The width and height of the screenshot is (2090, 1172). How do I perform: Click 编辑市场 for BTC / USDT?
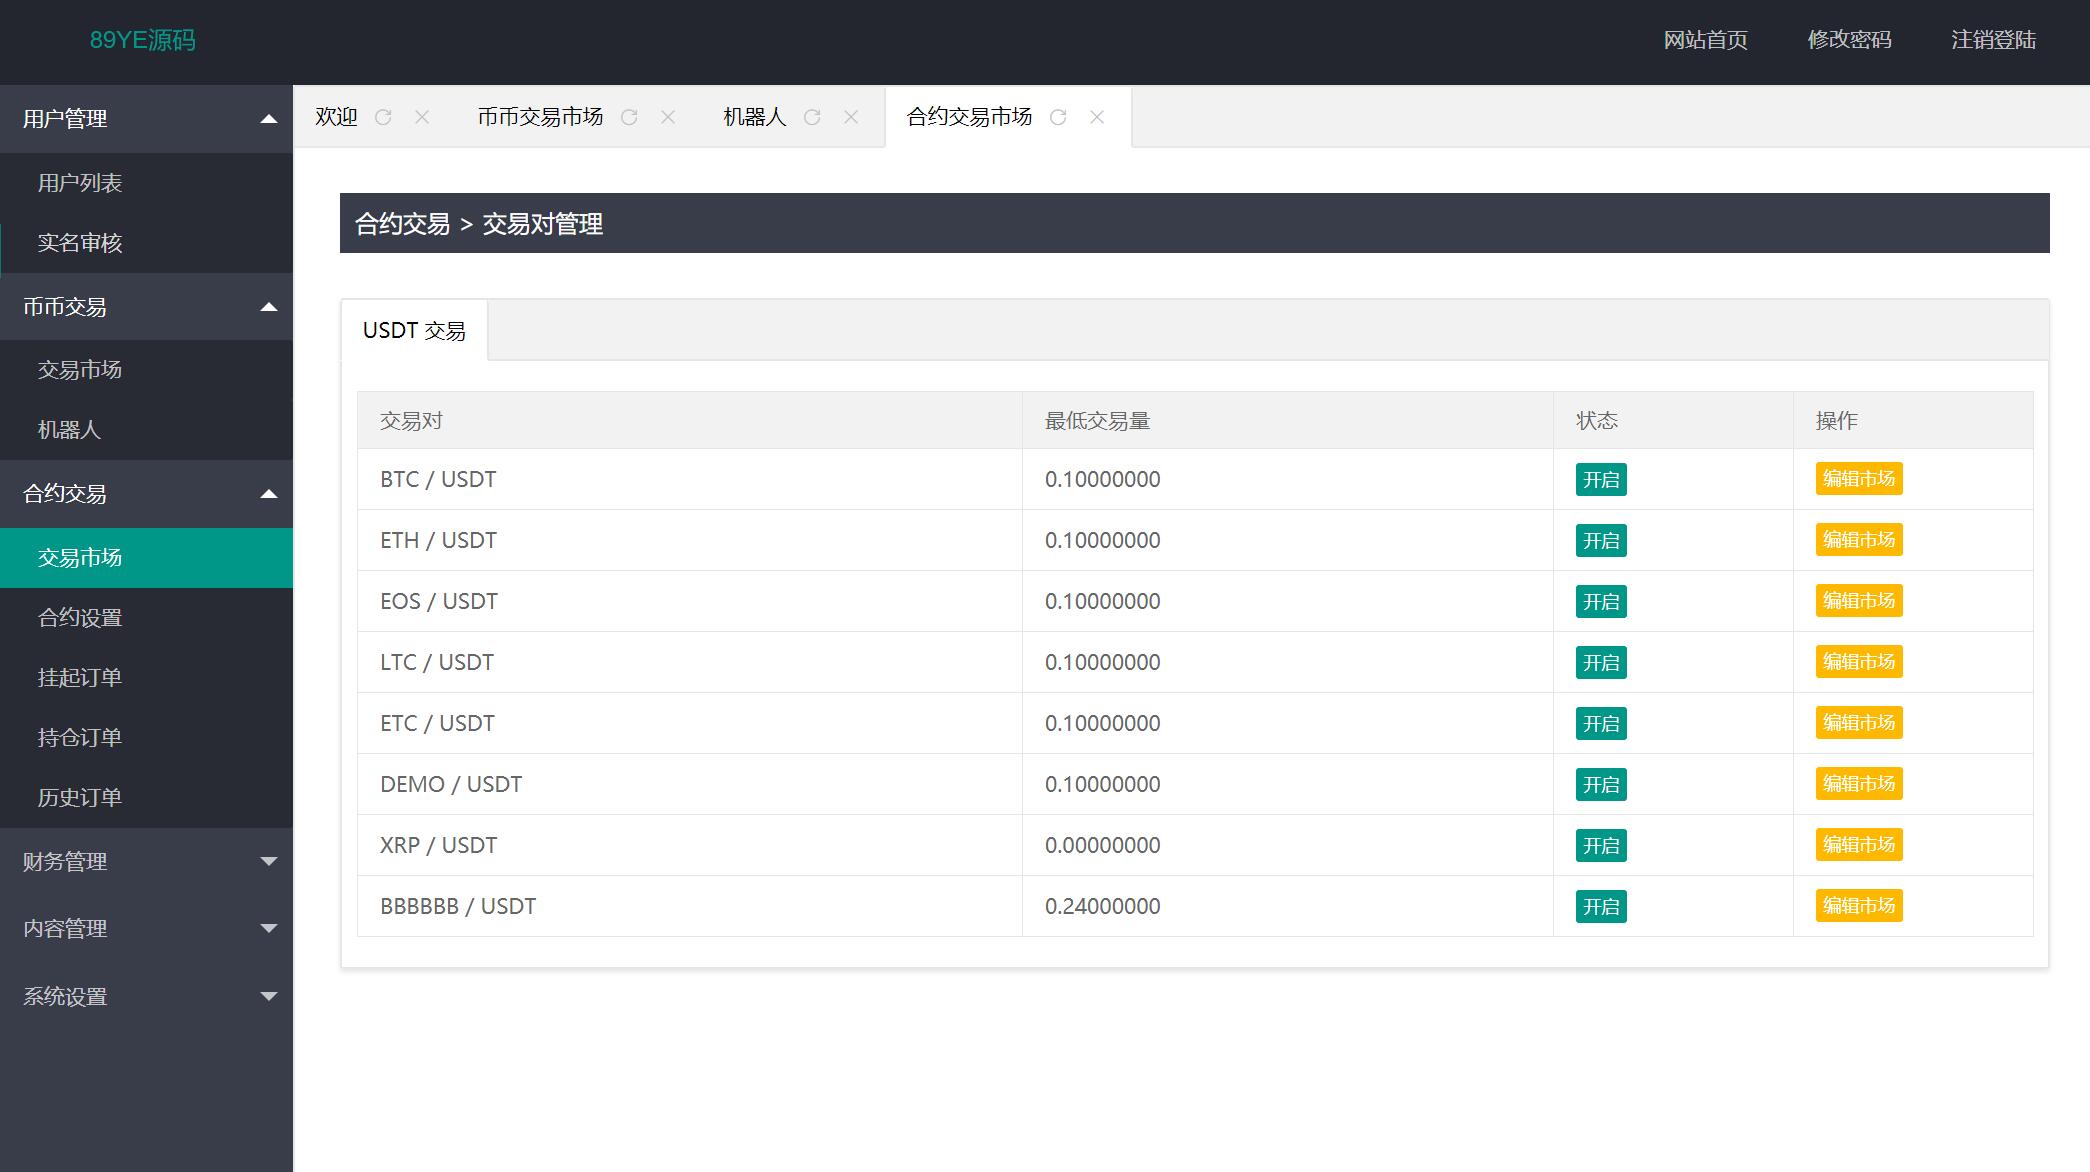coord(1859,479)
